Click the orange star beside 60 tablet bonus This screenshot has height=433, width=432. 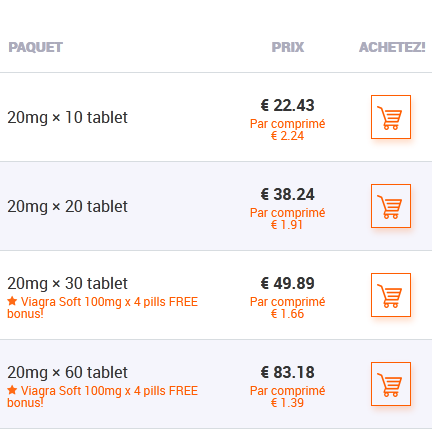click(12, 390)
